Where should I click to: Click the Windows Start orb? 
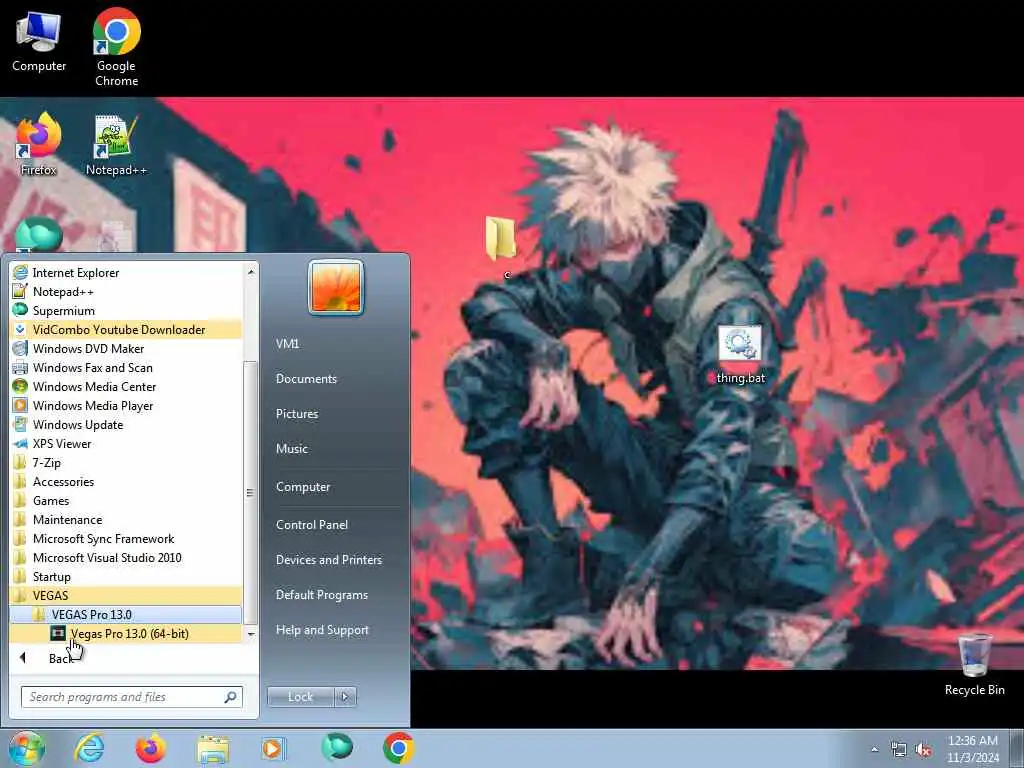click(26, 748)
